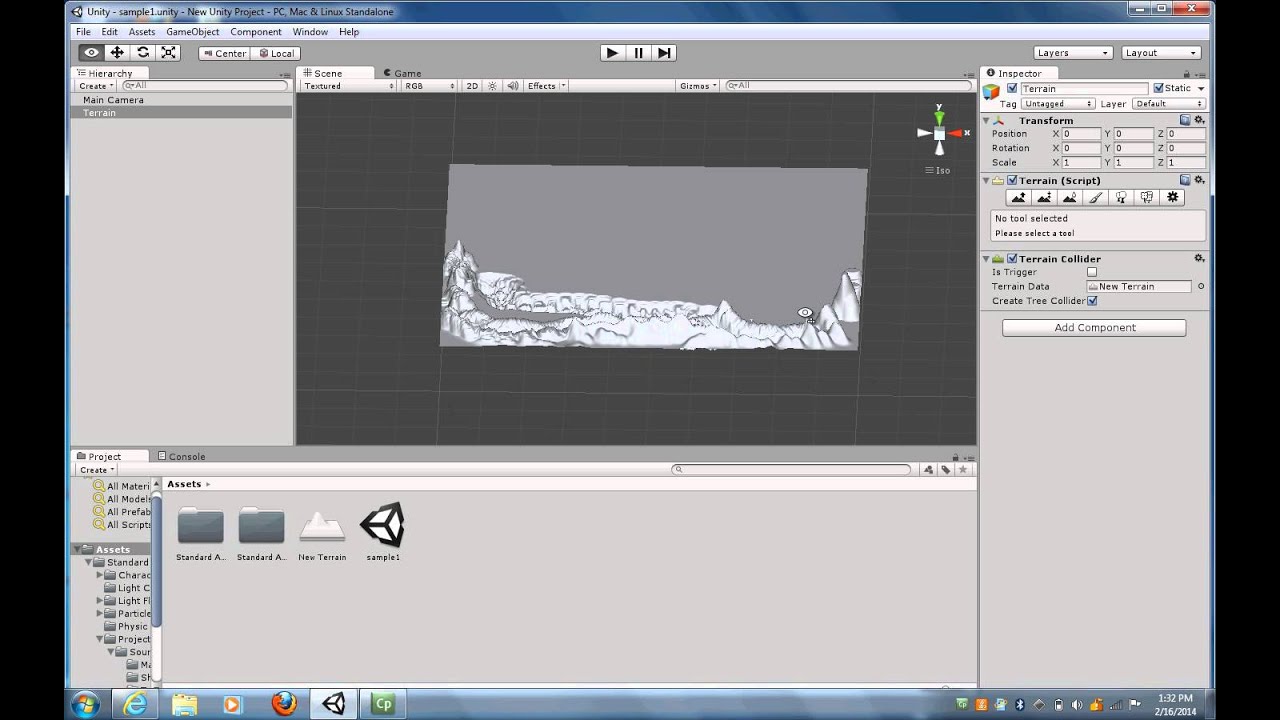Open the Help menu

349,32
